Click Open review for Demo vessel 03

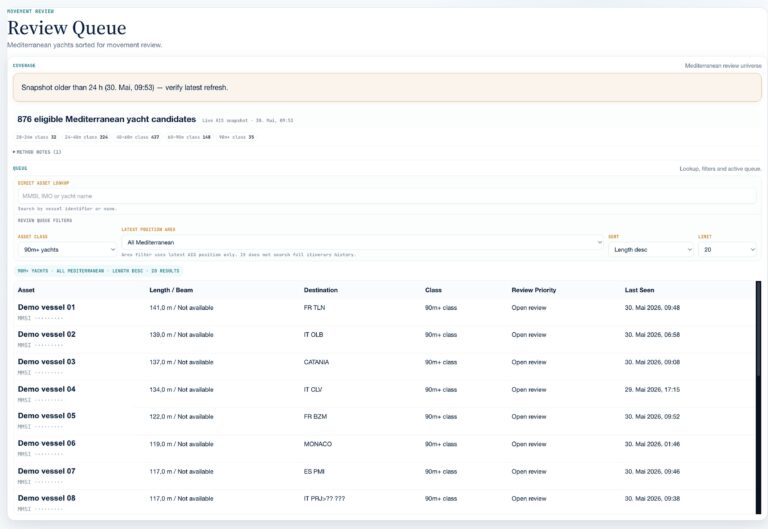[528, 362]
